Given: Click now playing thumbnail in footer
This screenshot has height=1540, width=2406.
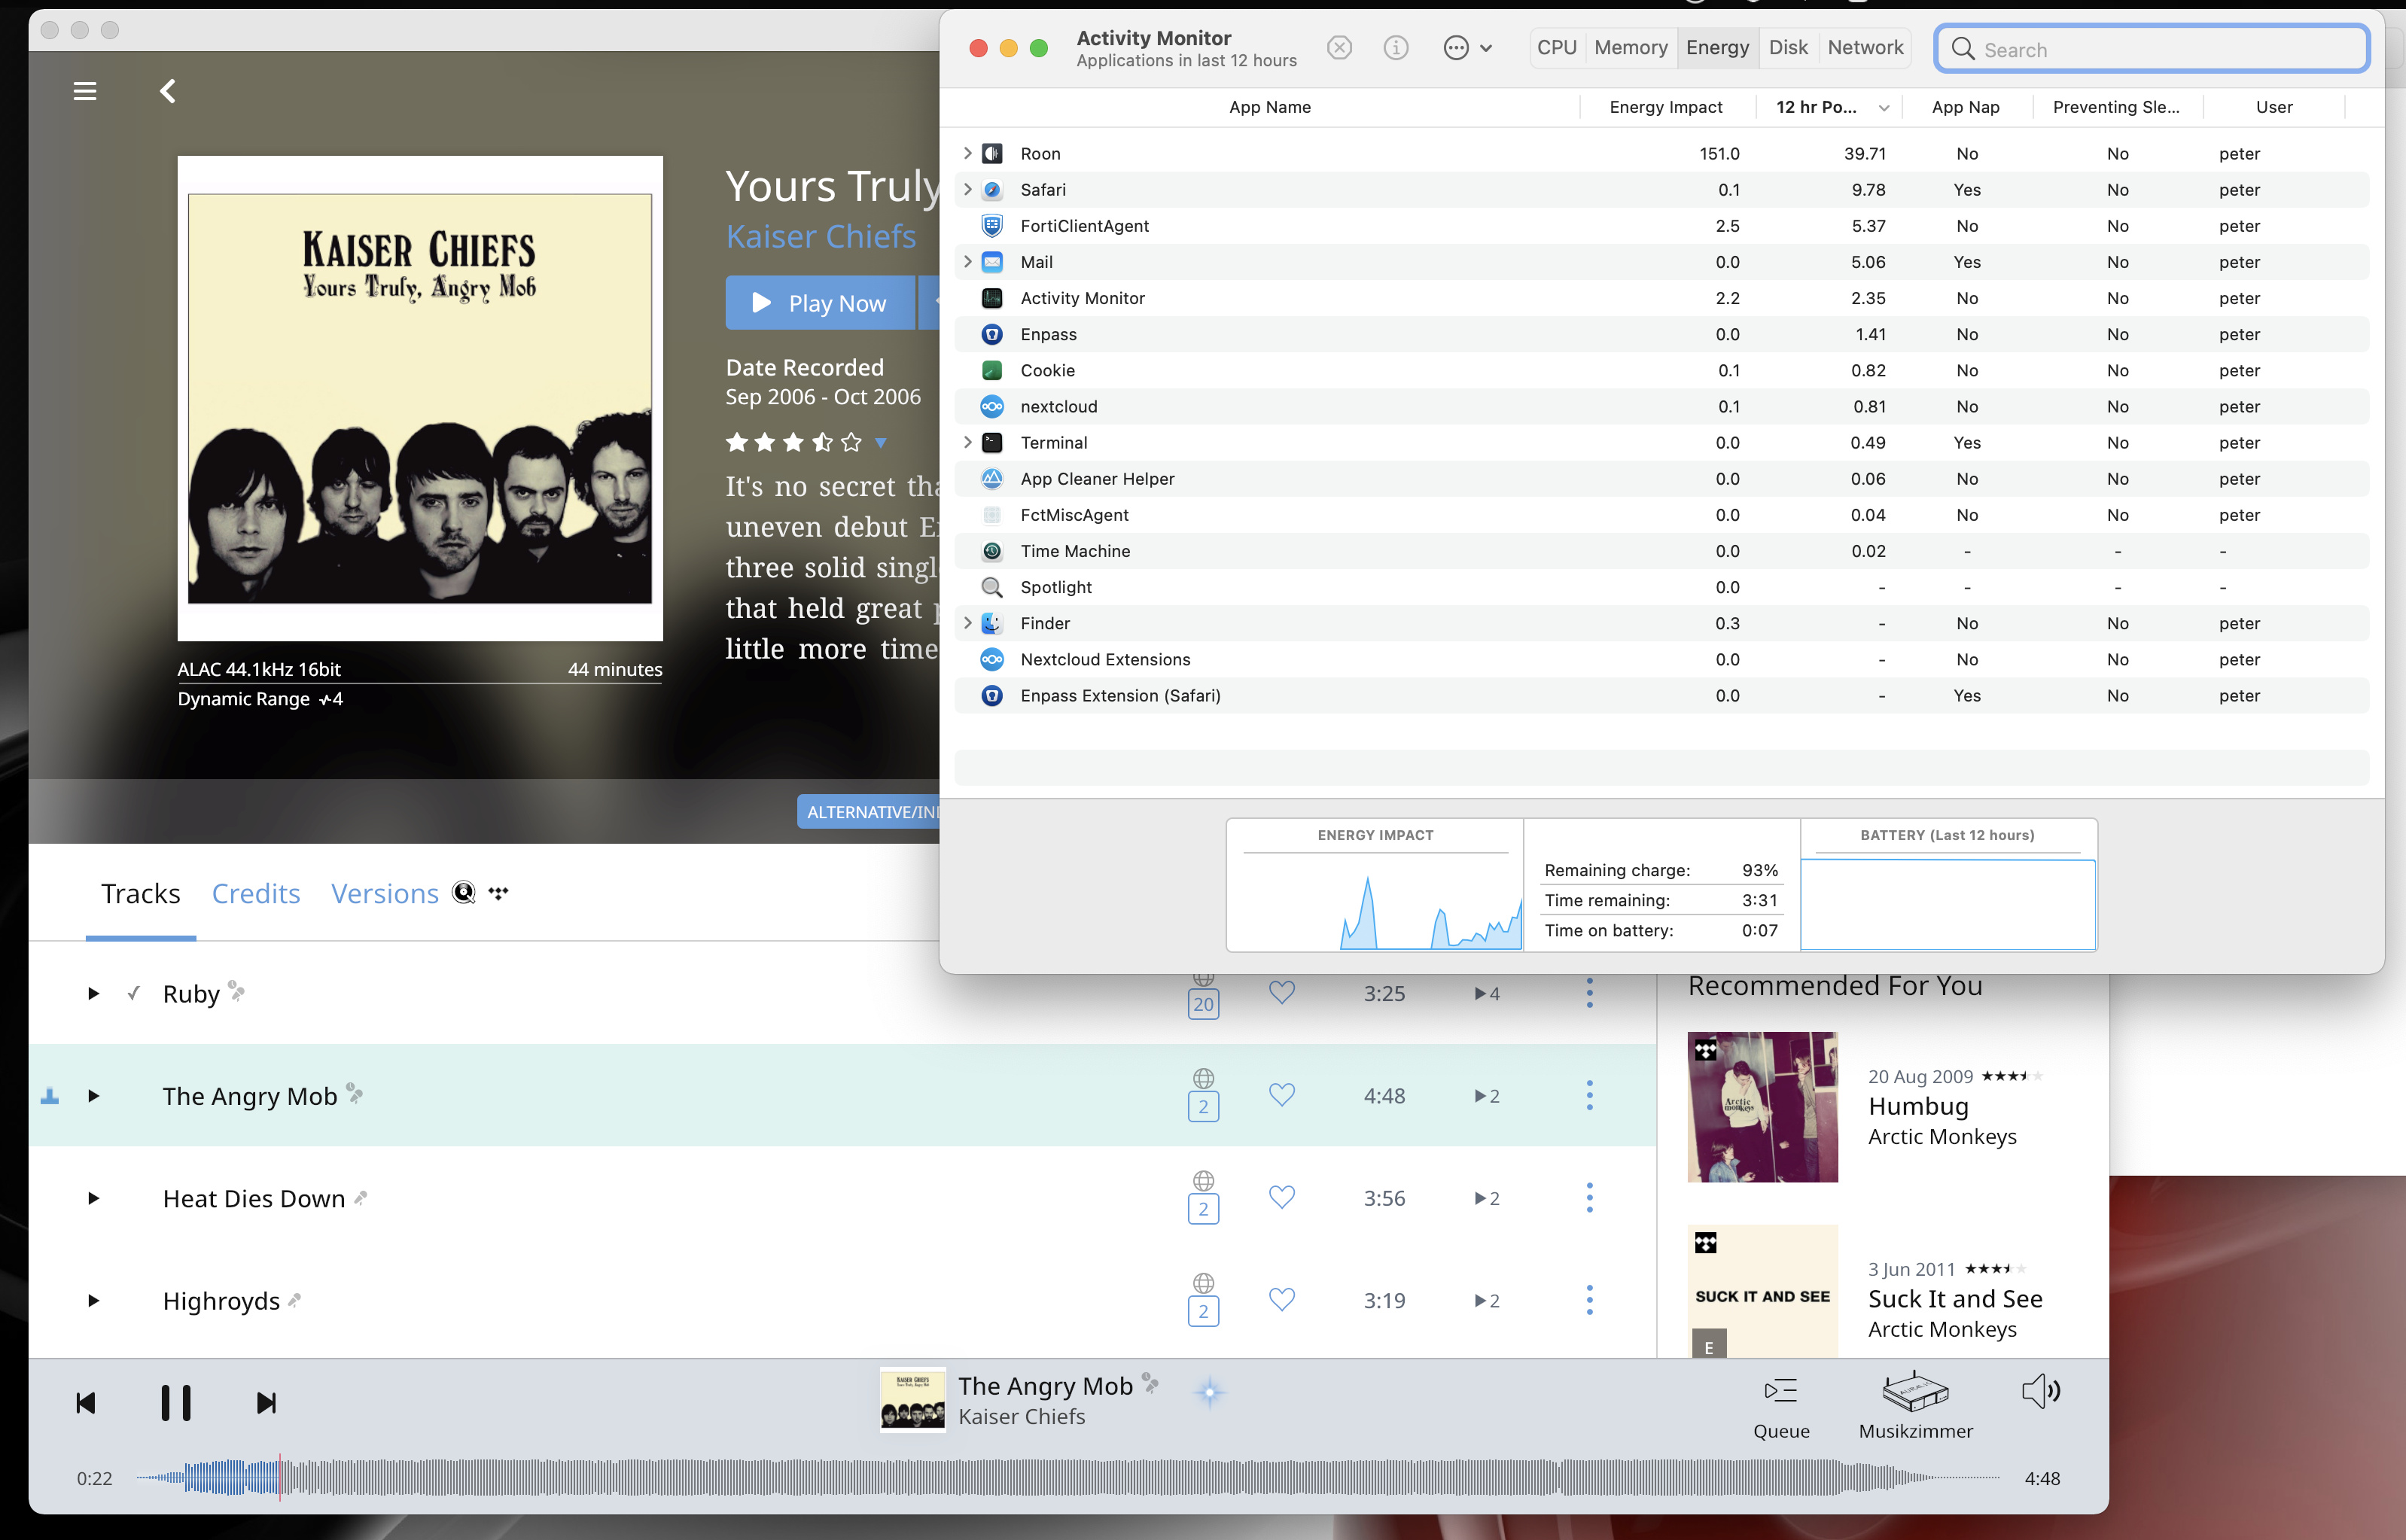Looking at the screenshot, I should [x=912, y=1400].
